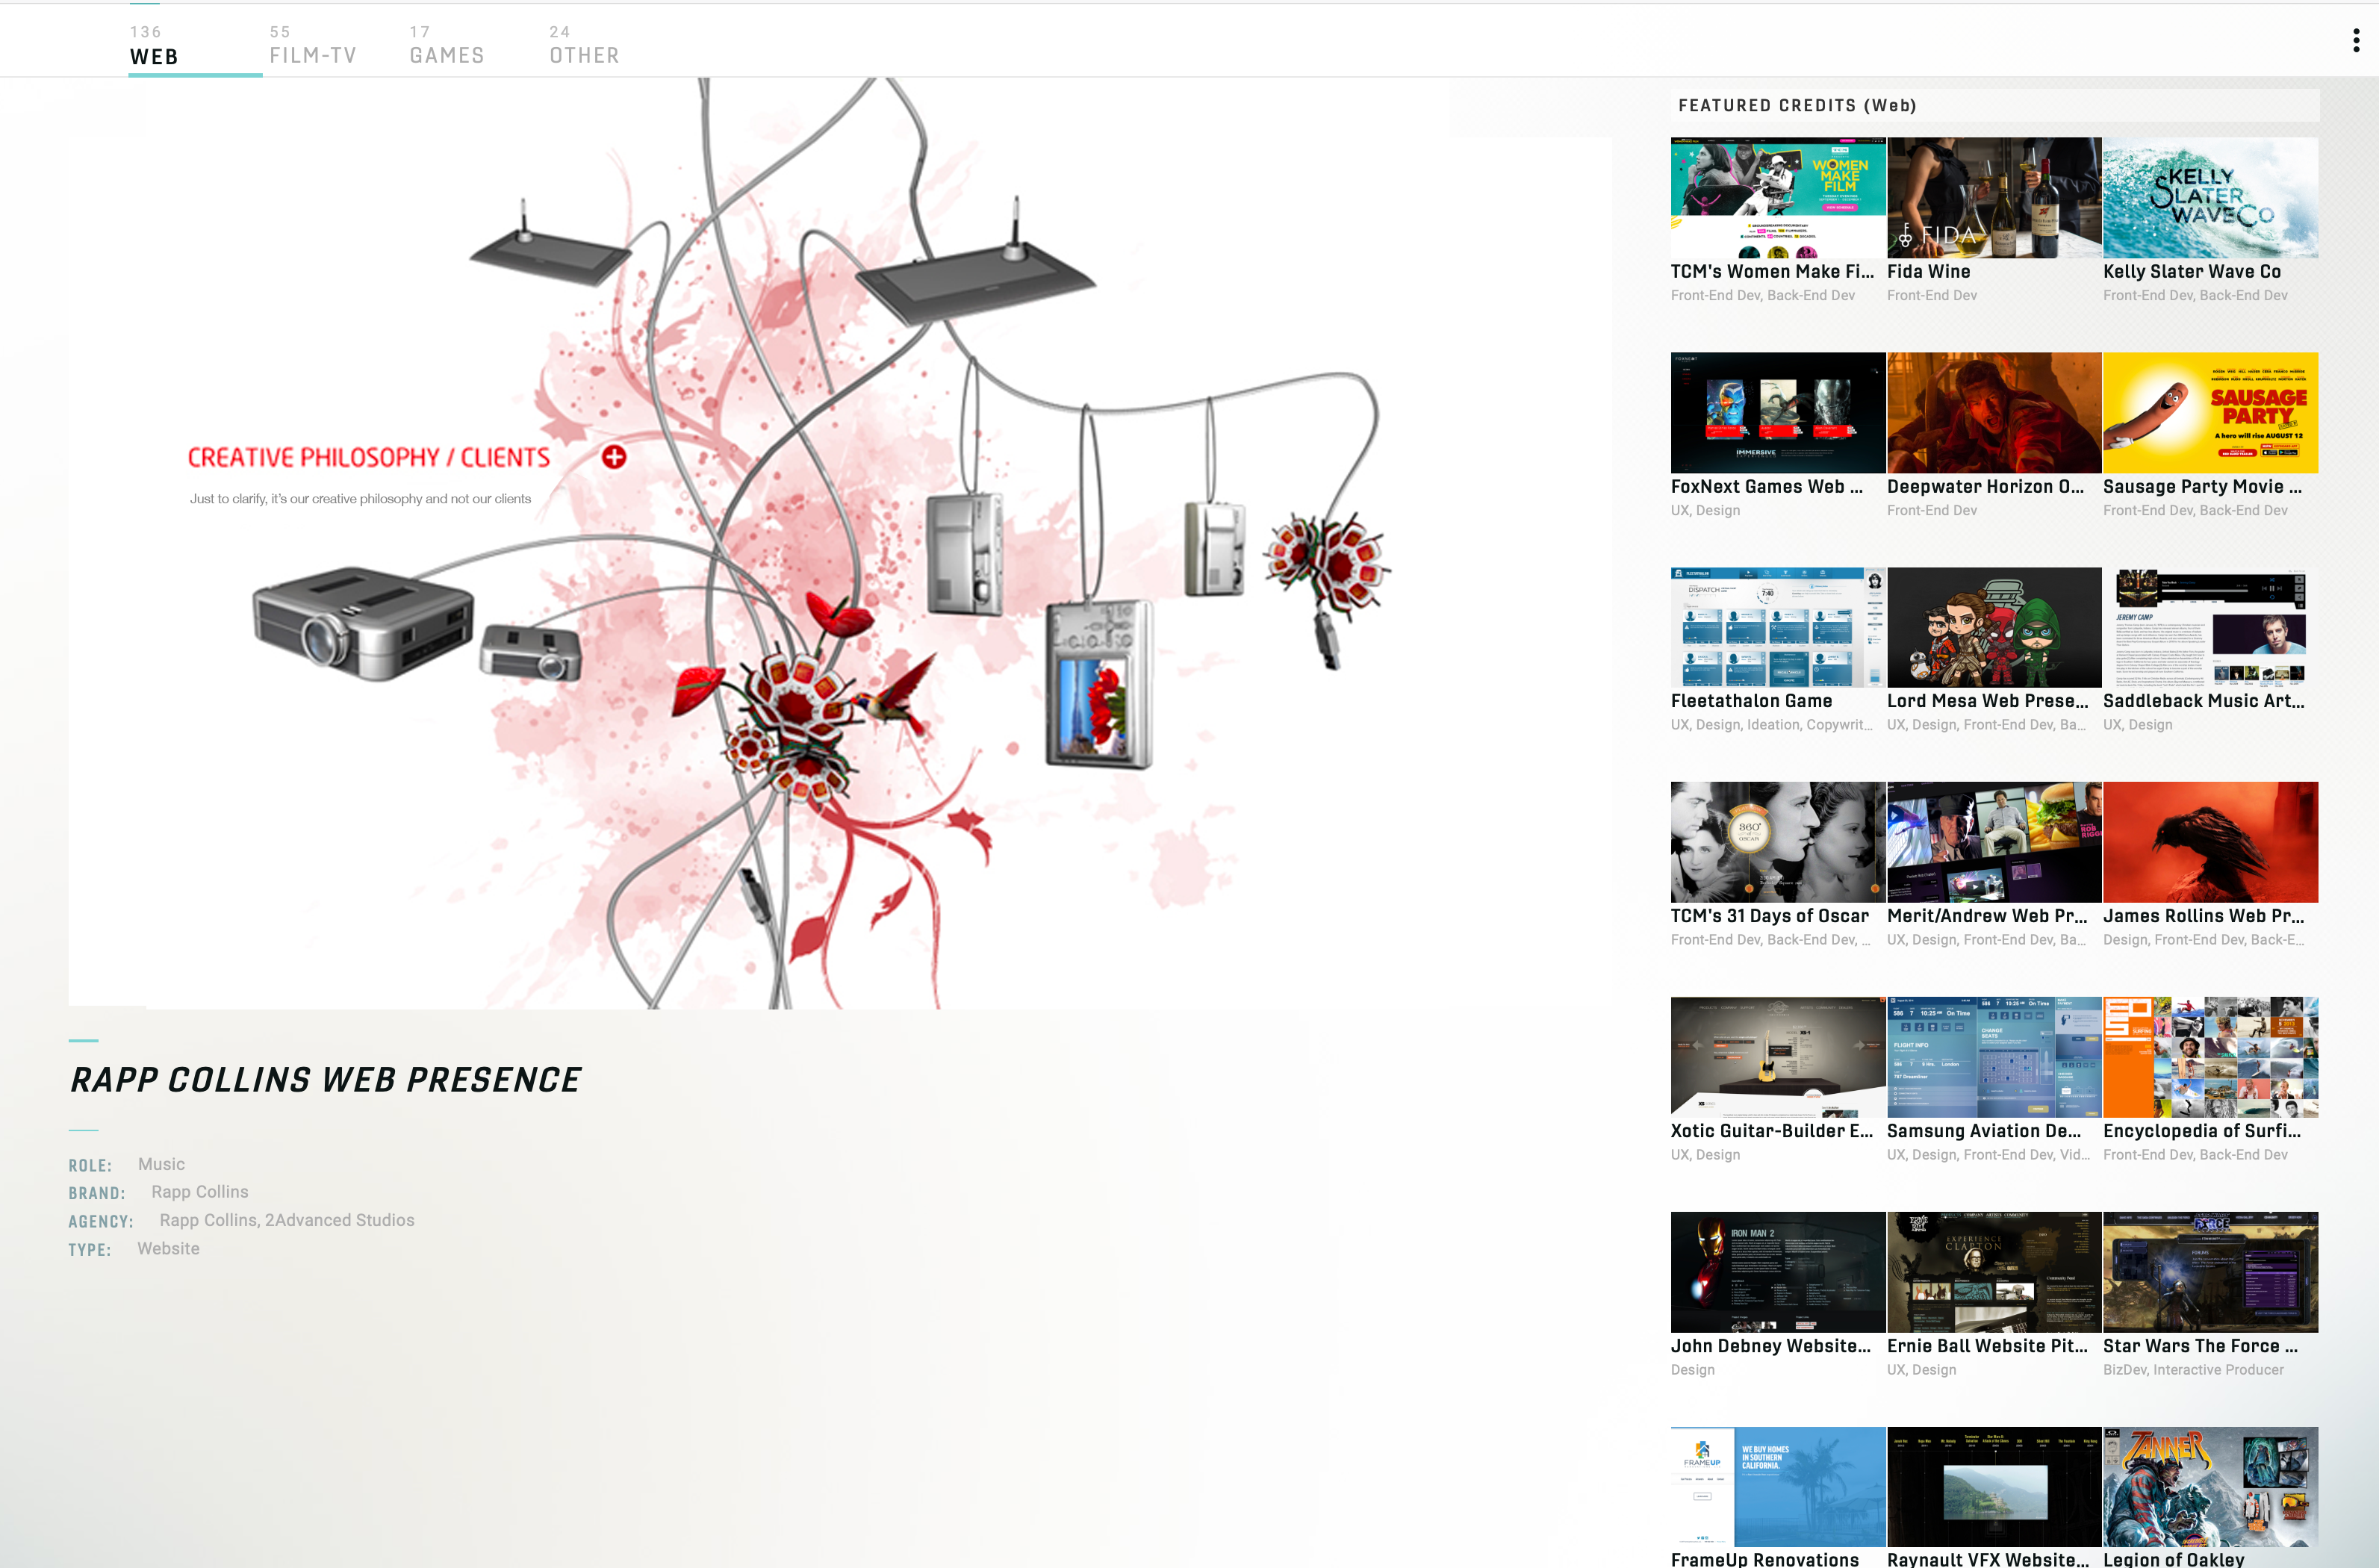Click the Deepwater Horizon title link
2379x1568 pixels.
click(x=1985, y=487)
